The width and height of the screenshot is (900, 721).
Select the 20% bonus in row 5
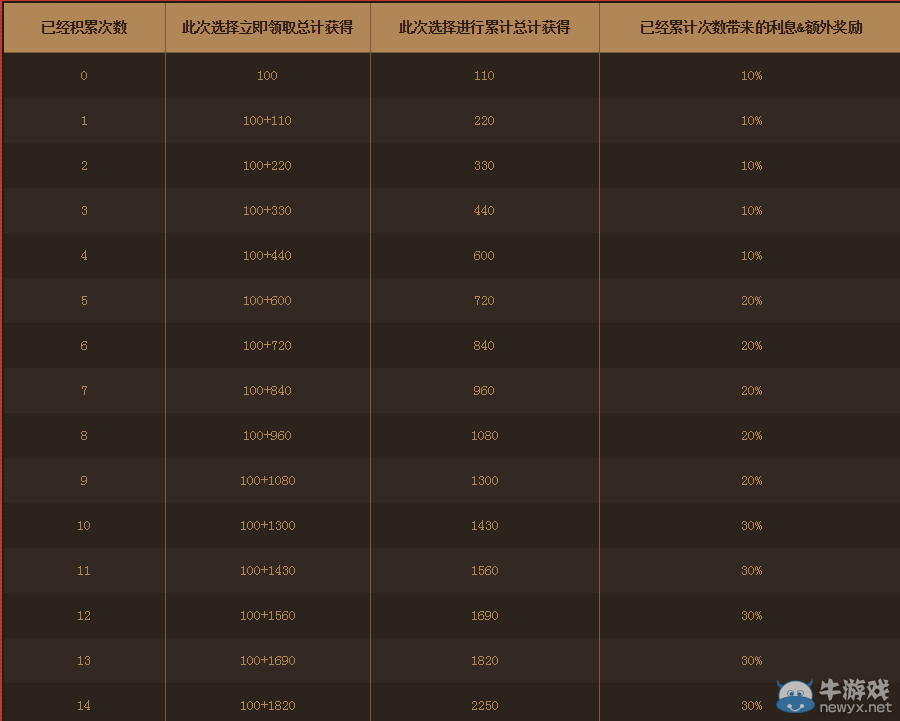tap(751, 301)
